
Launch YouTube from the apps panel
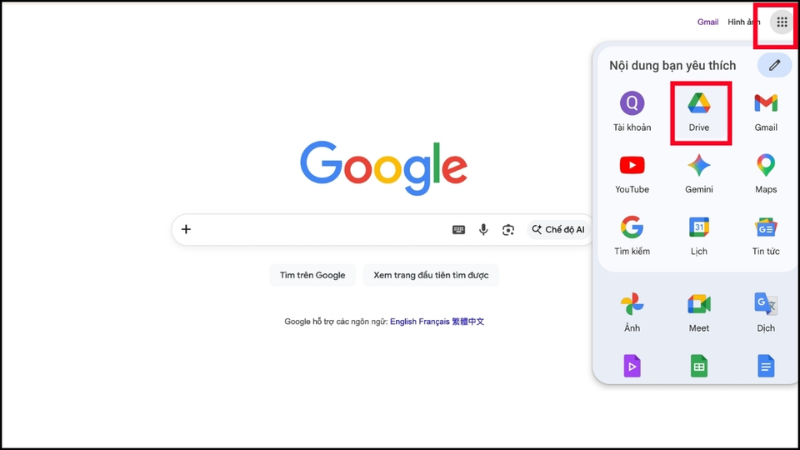click(632, 174)
